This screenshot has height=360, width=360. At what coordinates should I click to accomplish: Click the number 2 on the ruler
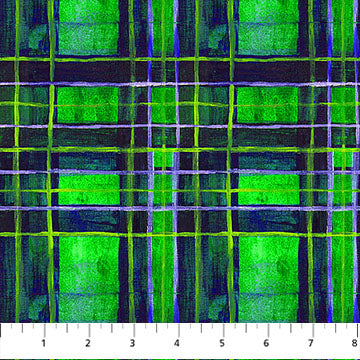point(88,343)
